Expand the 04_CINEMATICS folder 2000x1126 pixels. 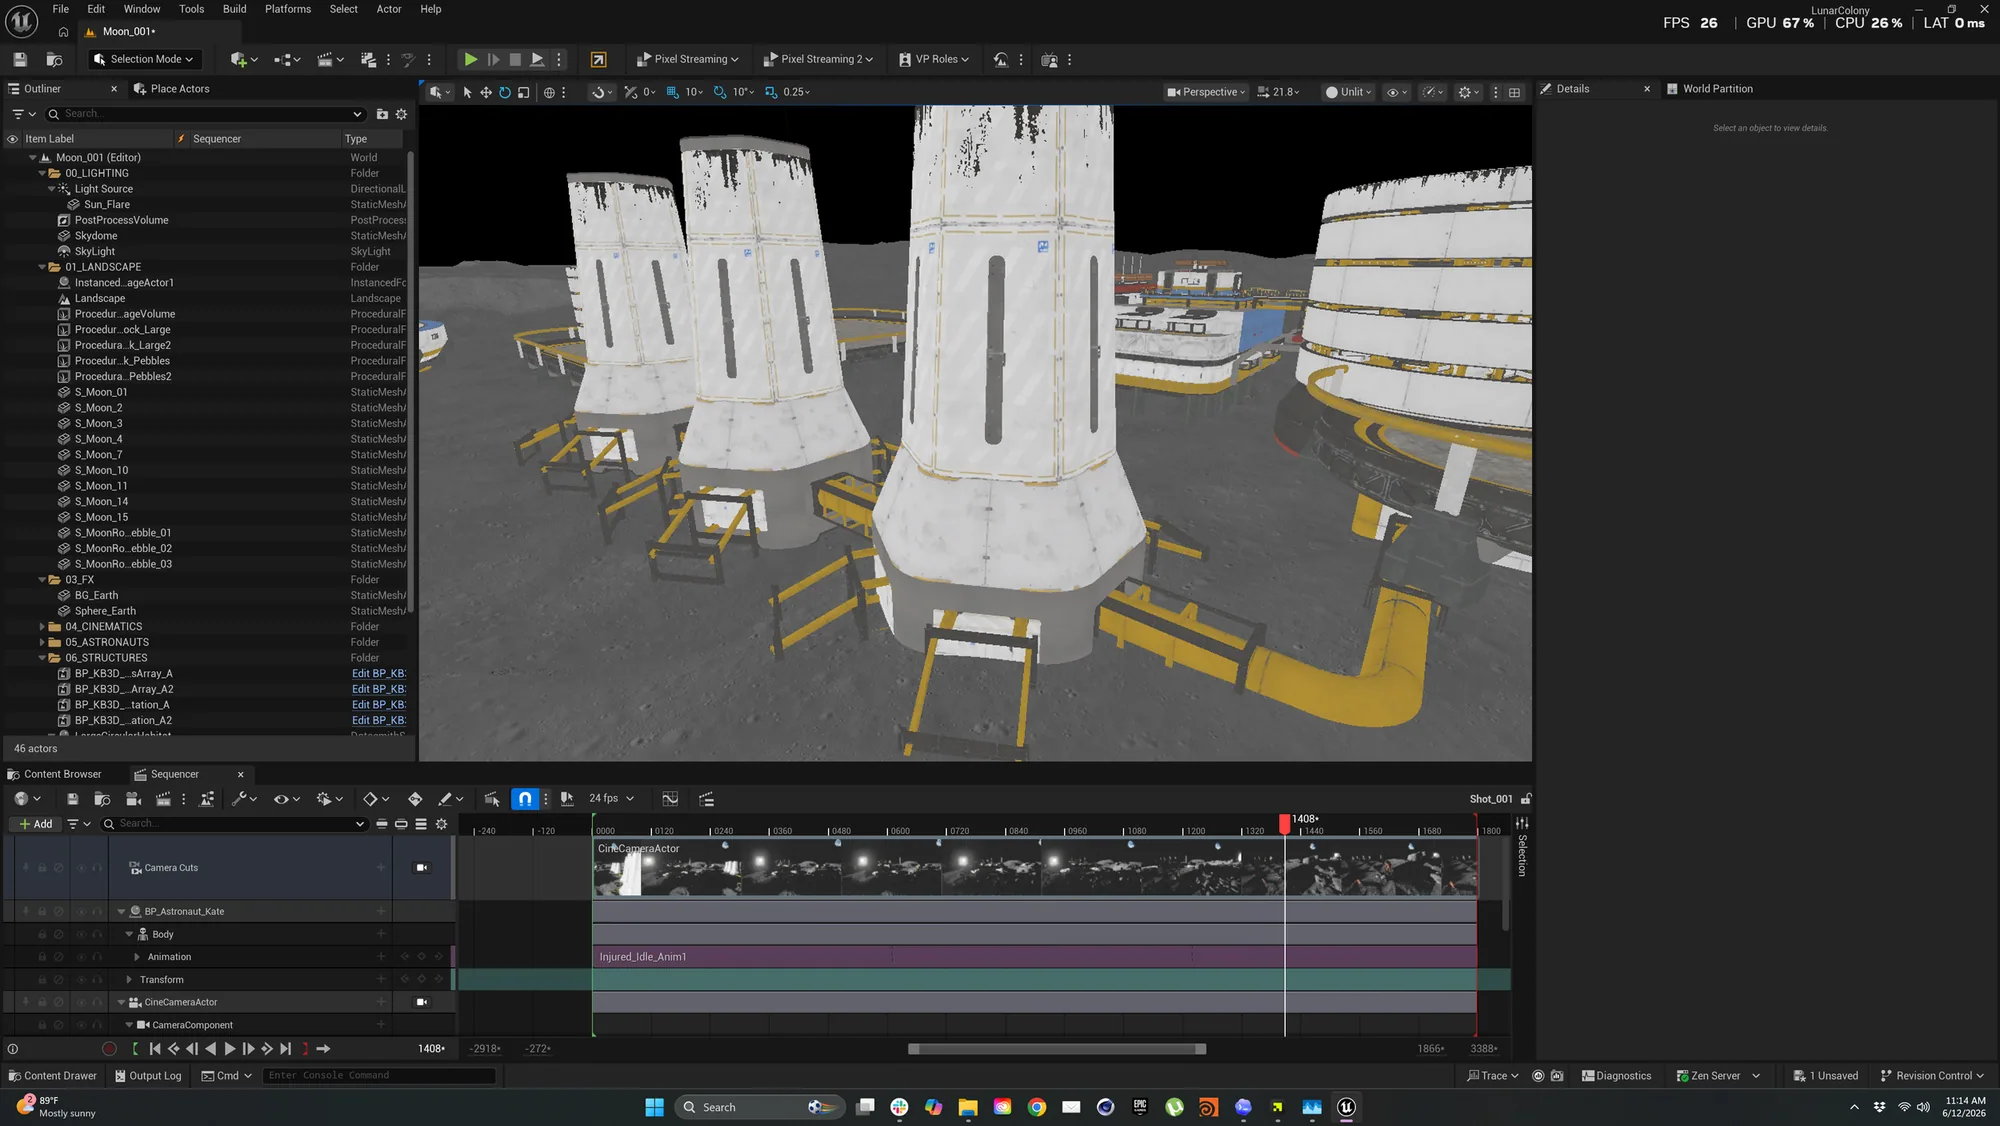42,627
